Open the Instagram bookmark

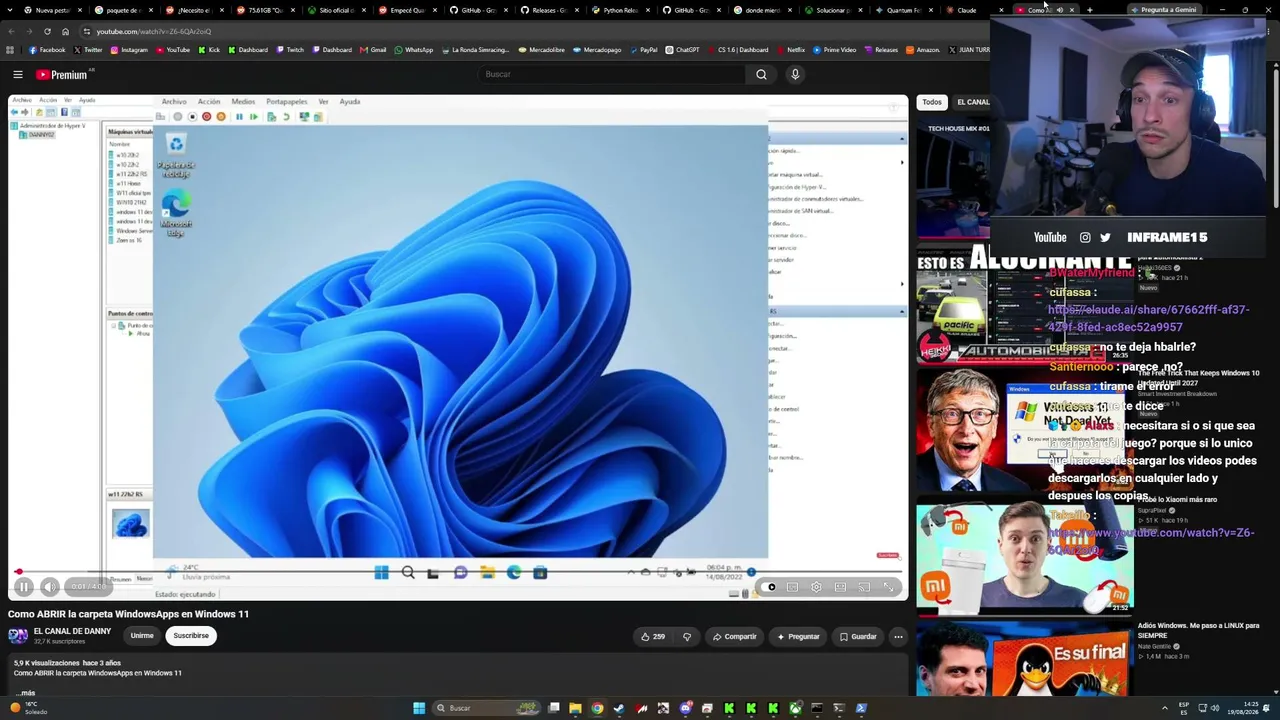point(129,50)
